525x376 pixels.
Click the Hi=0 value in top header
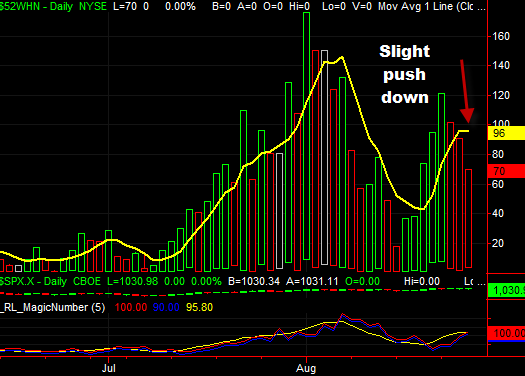pos(298,6)
